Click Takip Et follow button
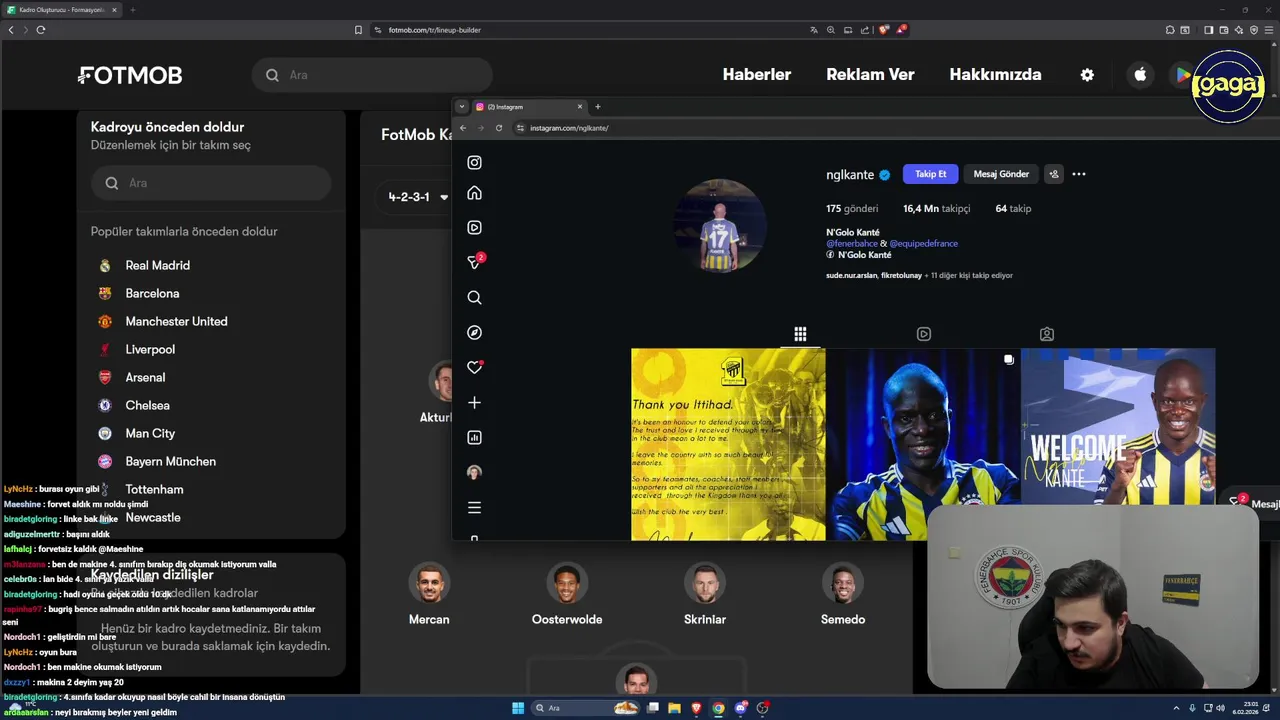The image size is (1280, 720). point(931,174)
